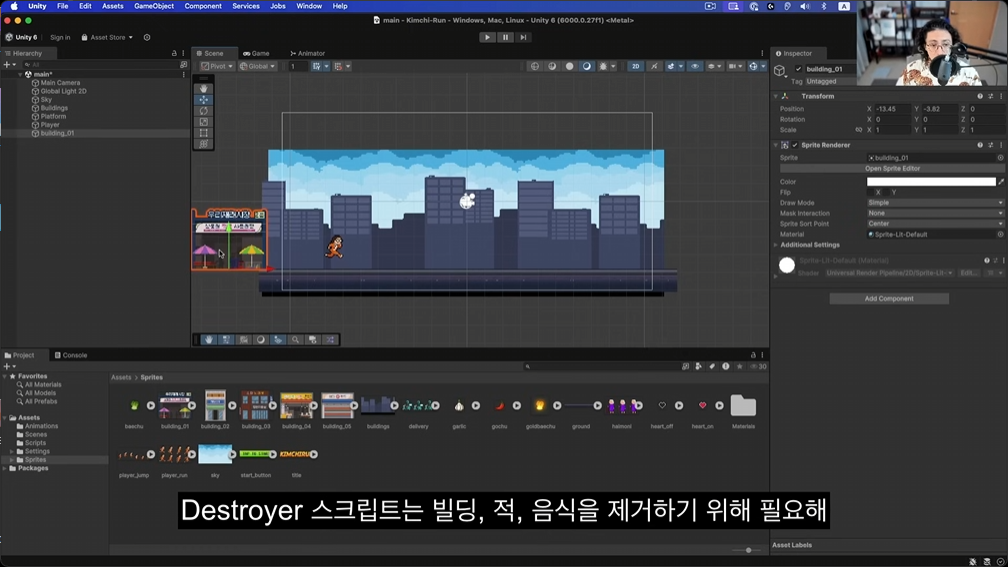Click the Pause button
The height and width of the screenshot is (567, 1008).
pos(505,37)
